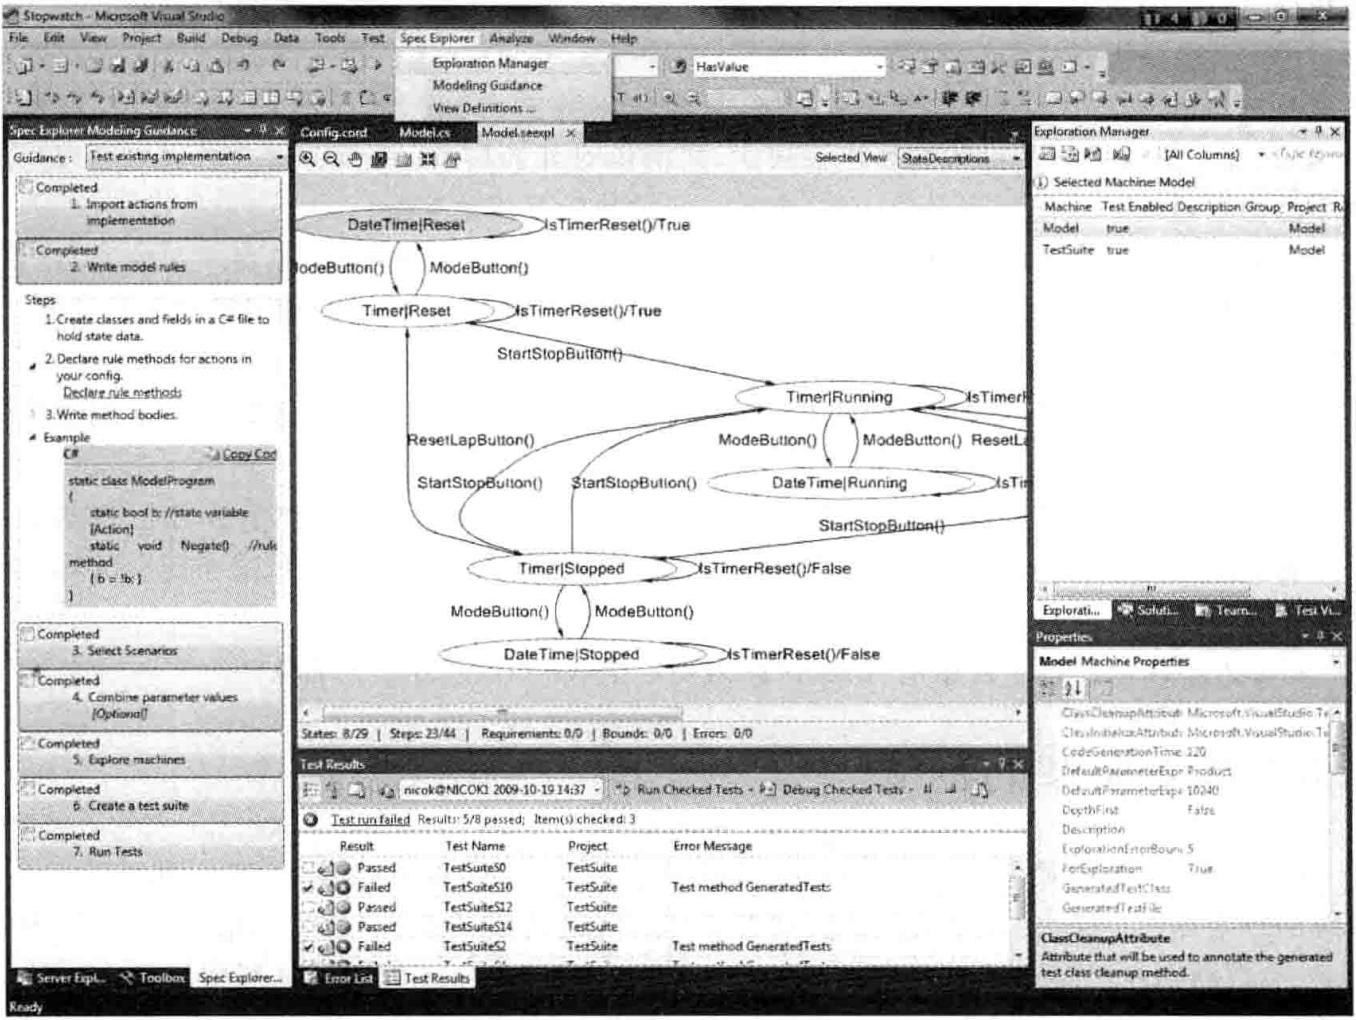Toggle Completed checkbox for Run Tests step
1356x1020 pixels.
coord(29,835)
